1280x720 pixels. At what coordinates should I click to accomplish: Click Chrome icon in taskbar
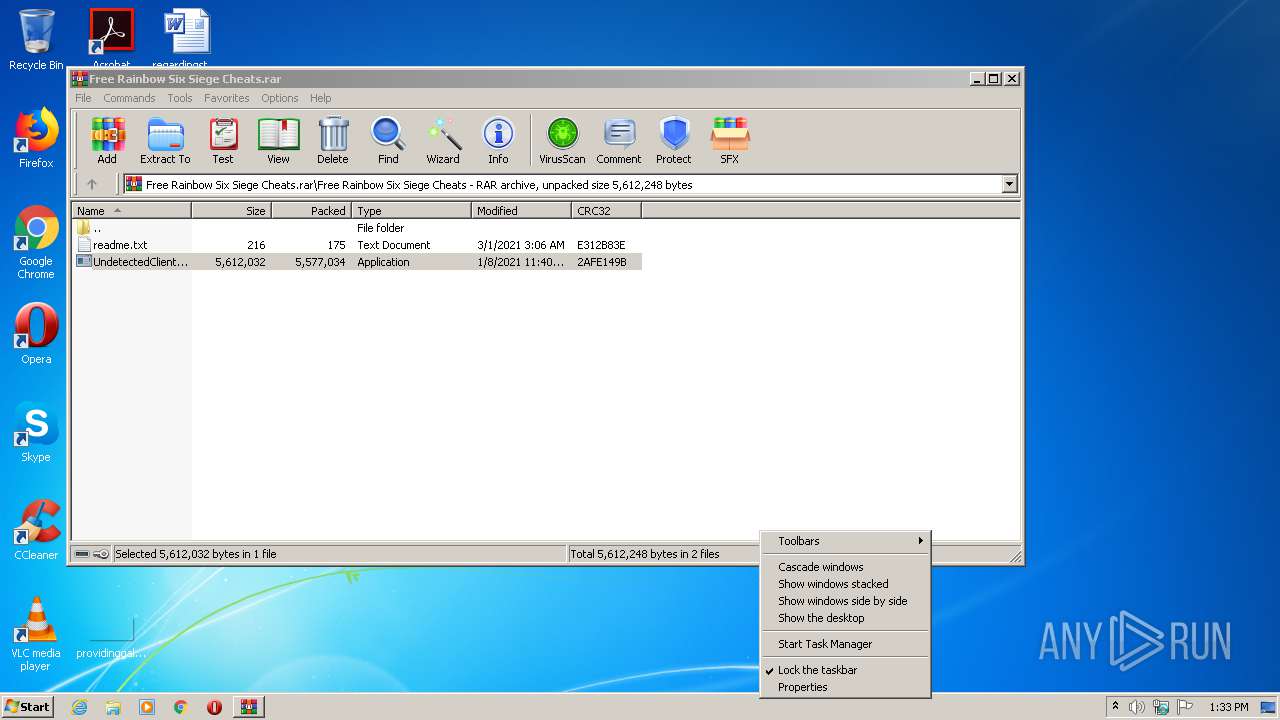pyautogui.click(x=181, y=707)
